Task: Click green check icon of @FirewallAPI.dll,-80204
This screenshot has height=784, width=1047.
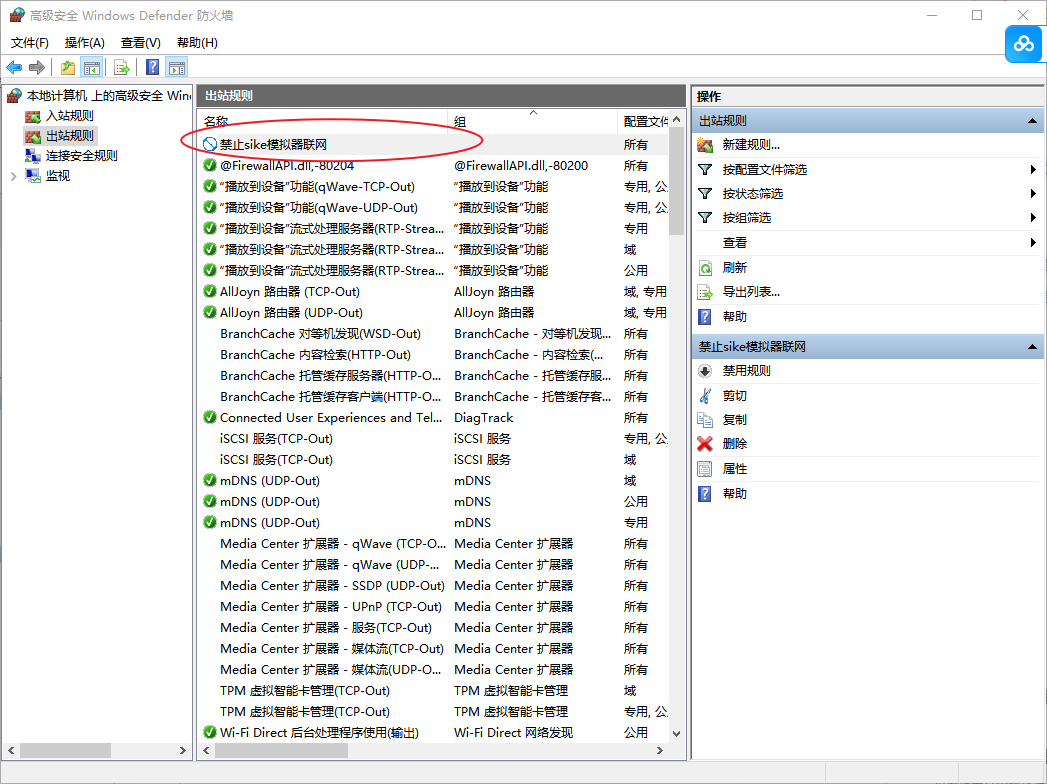Action: tap(210, 165)
